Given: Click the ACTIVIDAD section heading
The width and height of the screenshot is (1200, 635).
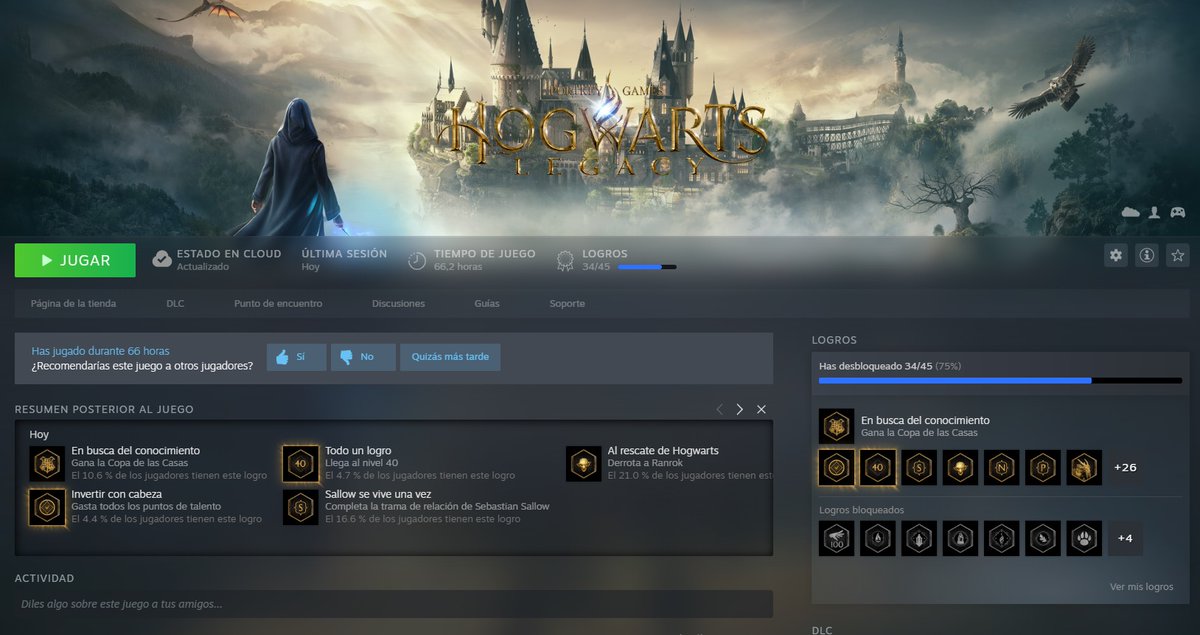Looking at the screenshot, I should [44, 578].
